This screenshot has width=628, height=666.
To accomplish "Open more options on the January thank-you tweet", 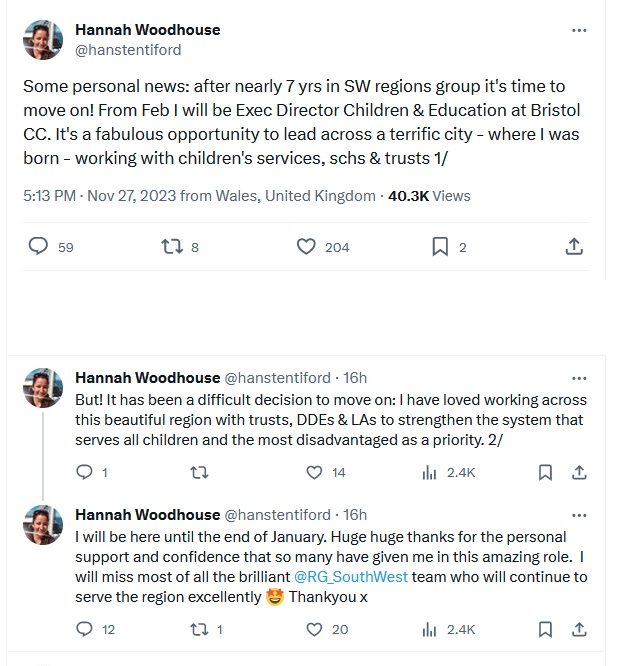I will tap(579, 515).
